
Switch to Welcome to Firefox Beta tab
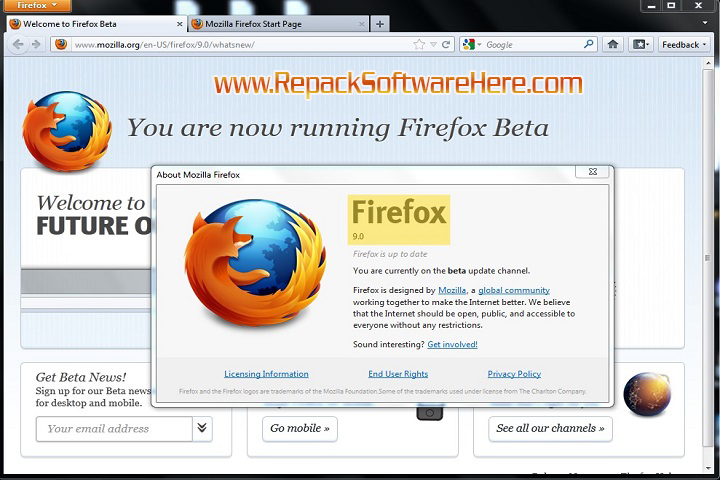pyautogui.click(x=97, y=24)
